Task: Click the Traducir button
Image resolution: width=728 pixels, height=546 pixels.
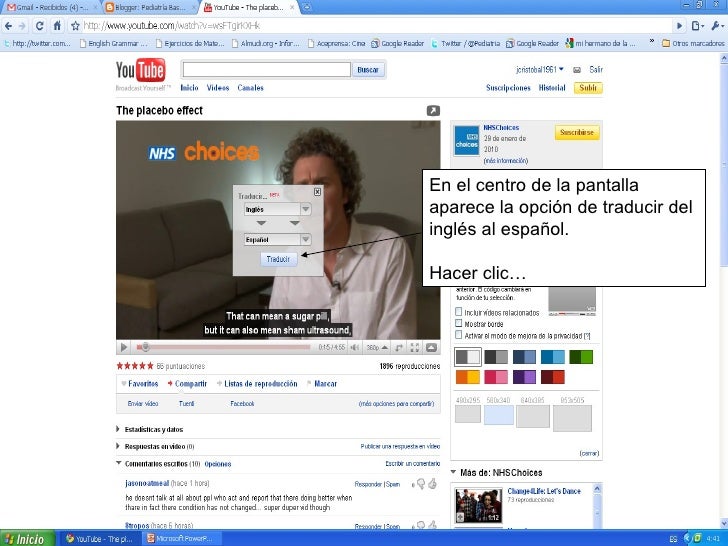Action: (278, 259)
